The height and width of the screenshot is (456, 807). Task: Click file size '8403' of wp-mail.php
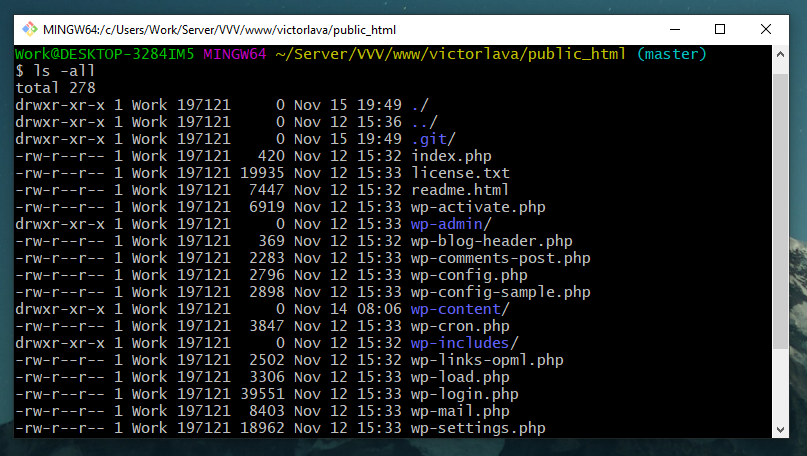267,411
